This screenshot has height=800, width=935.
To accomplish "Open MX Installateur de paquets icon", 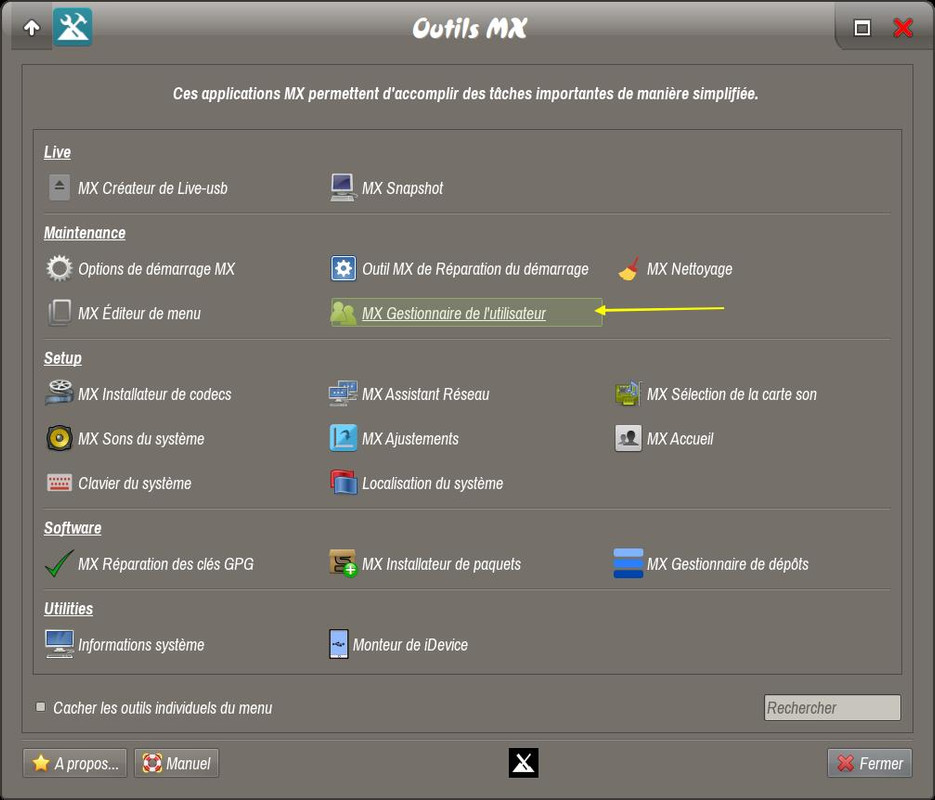I will pos(343,563).
